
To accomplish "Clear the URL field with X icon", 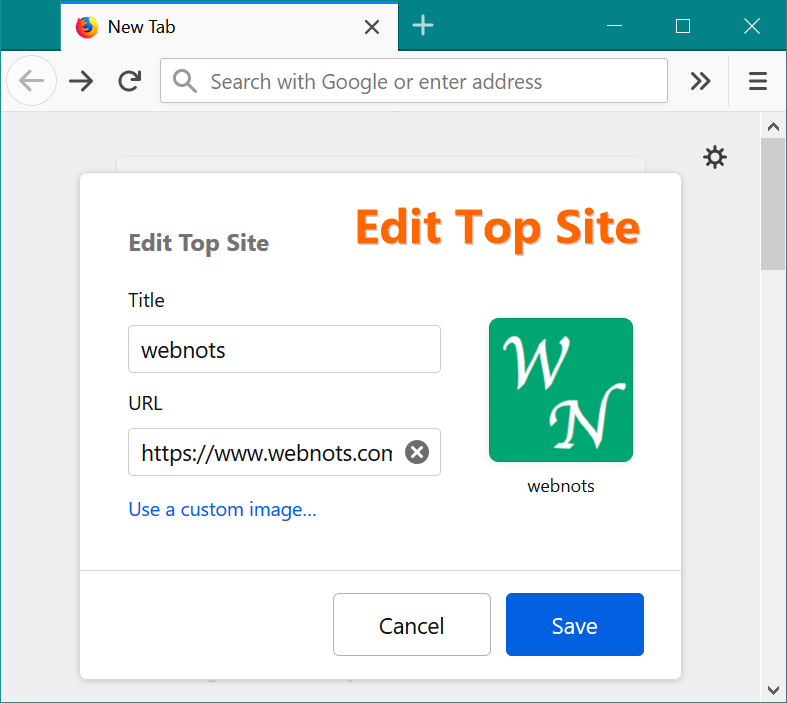I will point(417,452).
